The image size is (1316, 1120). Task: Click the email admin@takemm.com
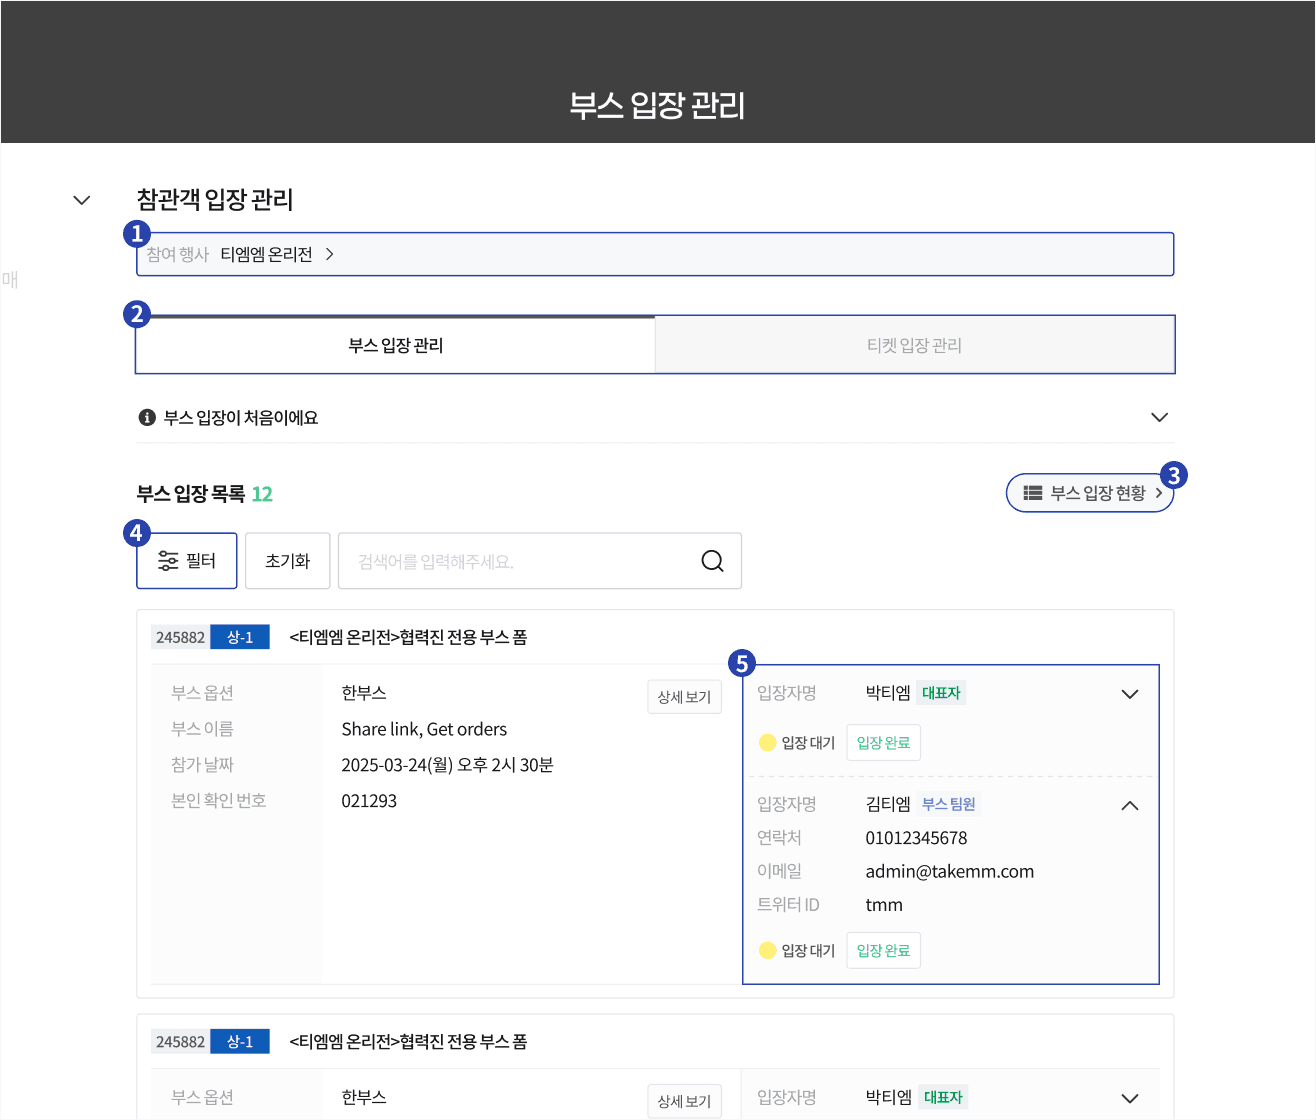[x=950, y=871]
